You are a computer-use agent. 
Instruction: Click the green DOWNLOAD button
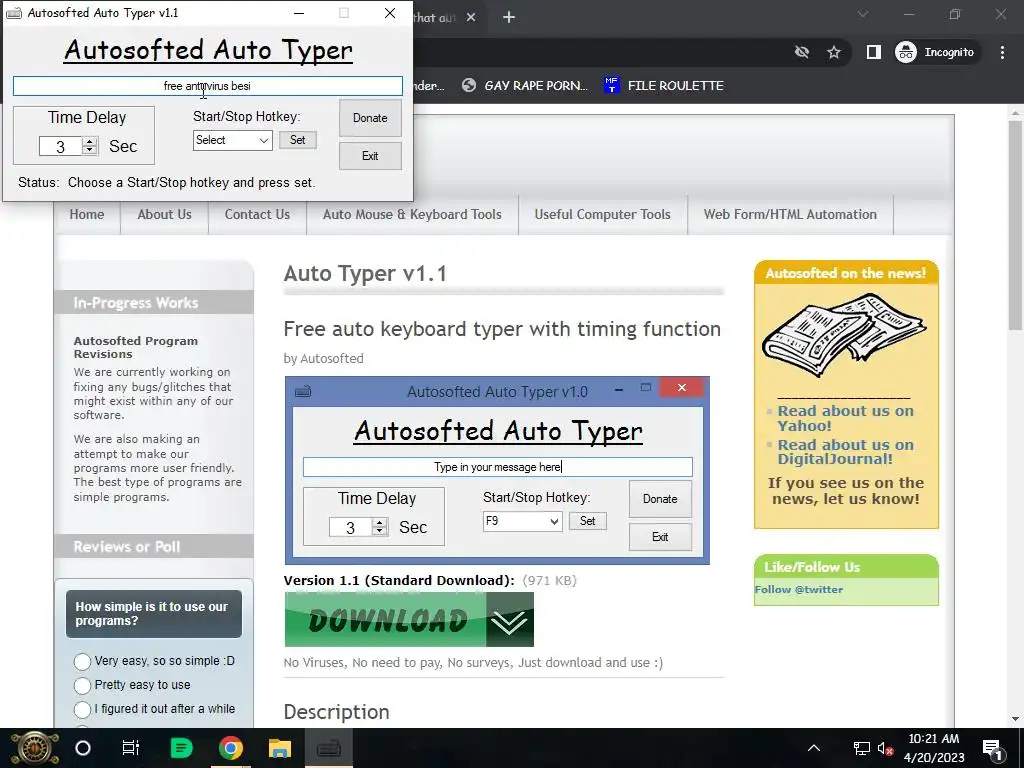(x=409, y=619)
